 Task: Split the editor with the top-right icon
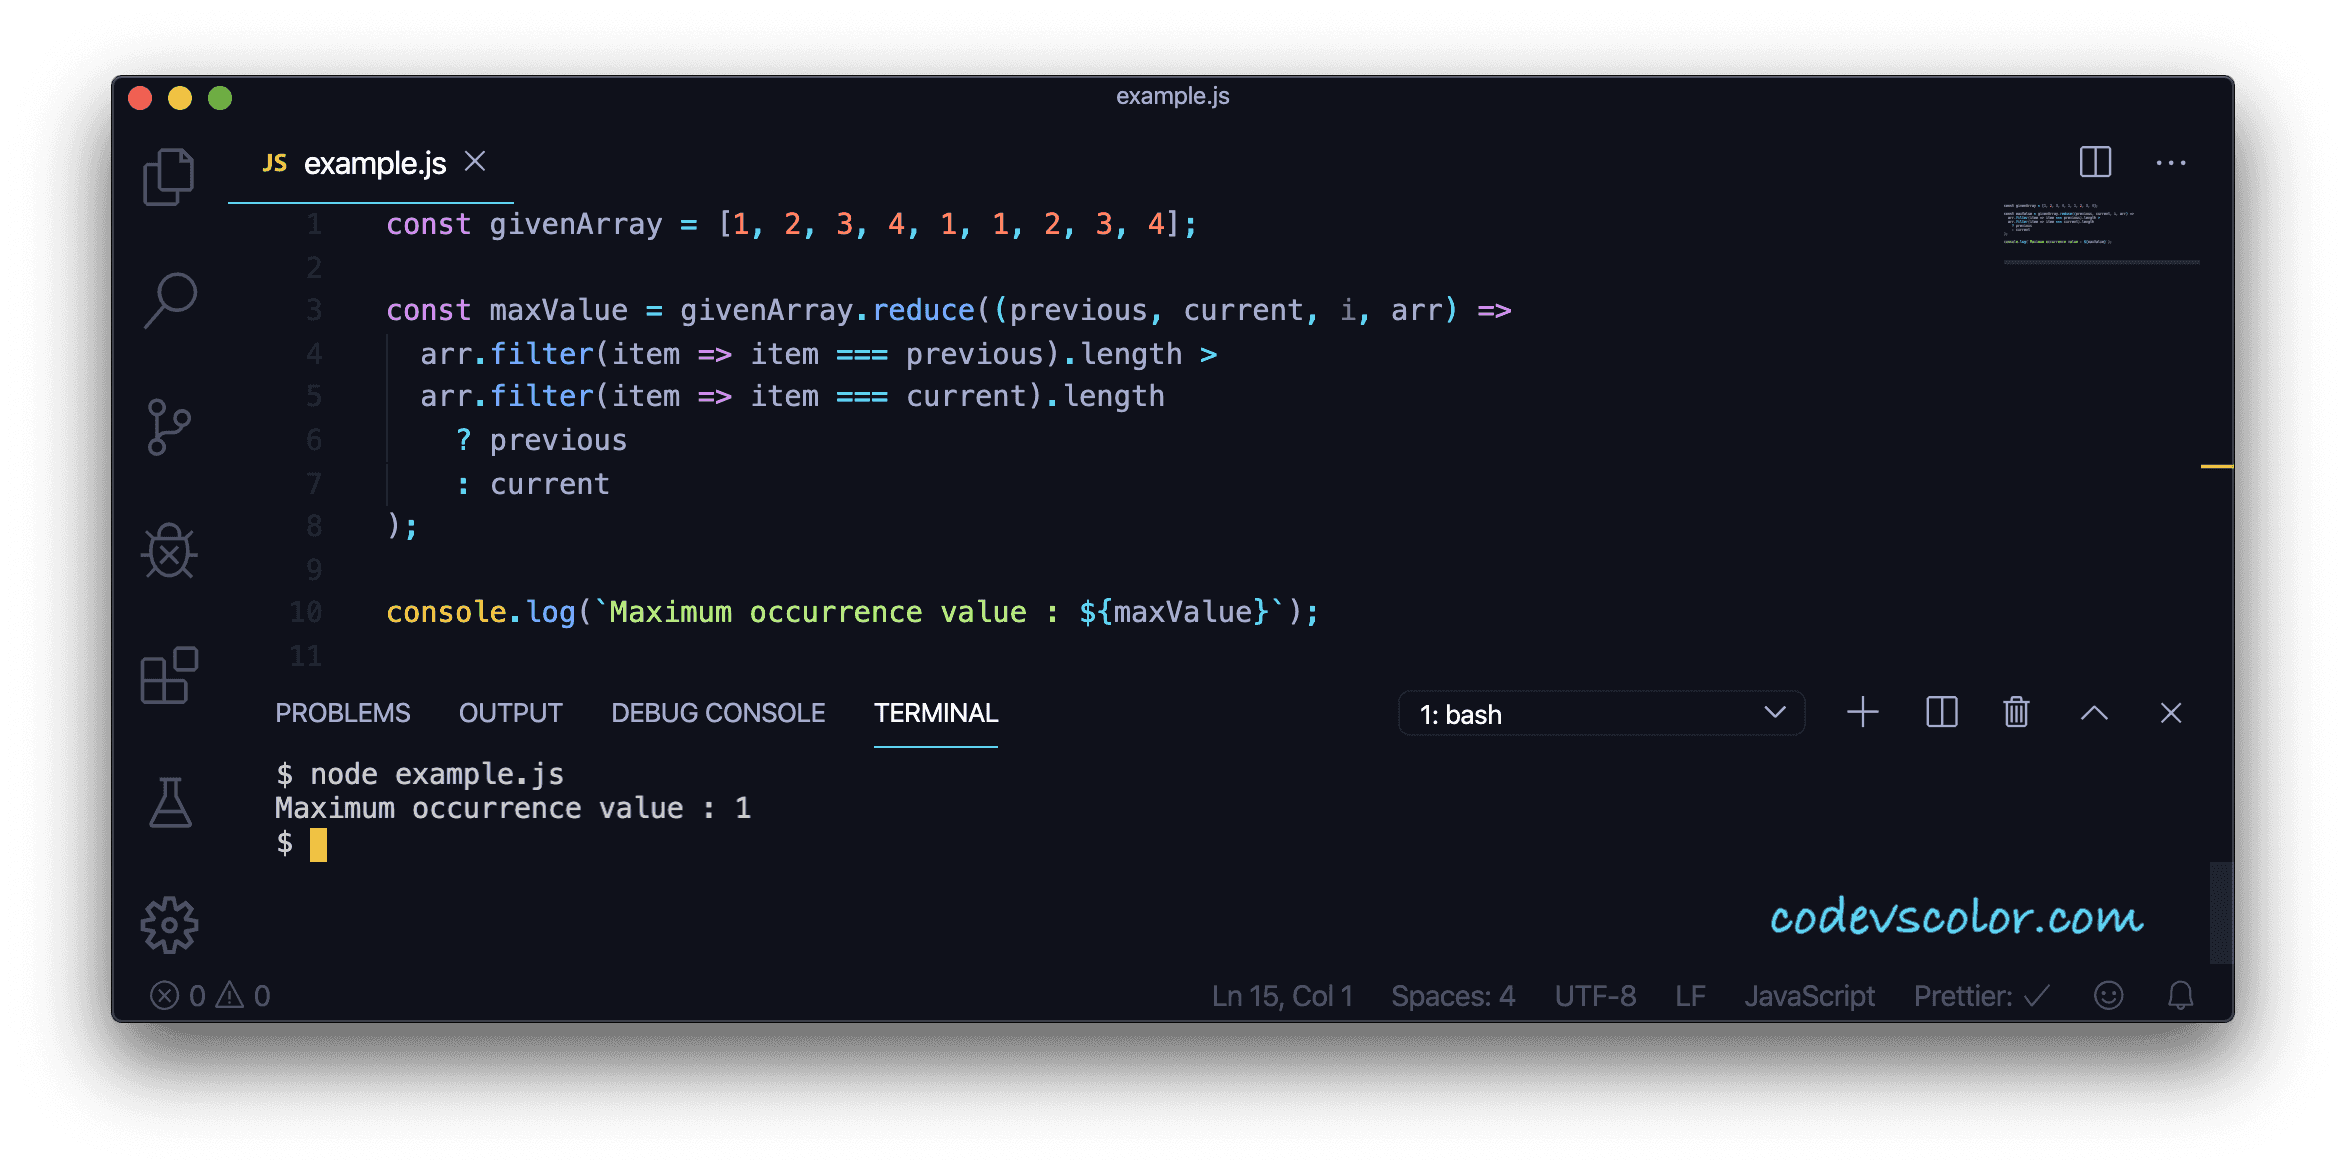tap(2095, 162)
